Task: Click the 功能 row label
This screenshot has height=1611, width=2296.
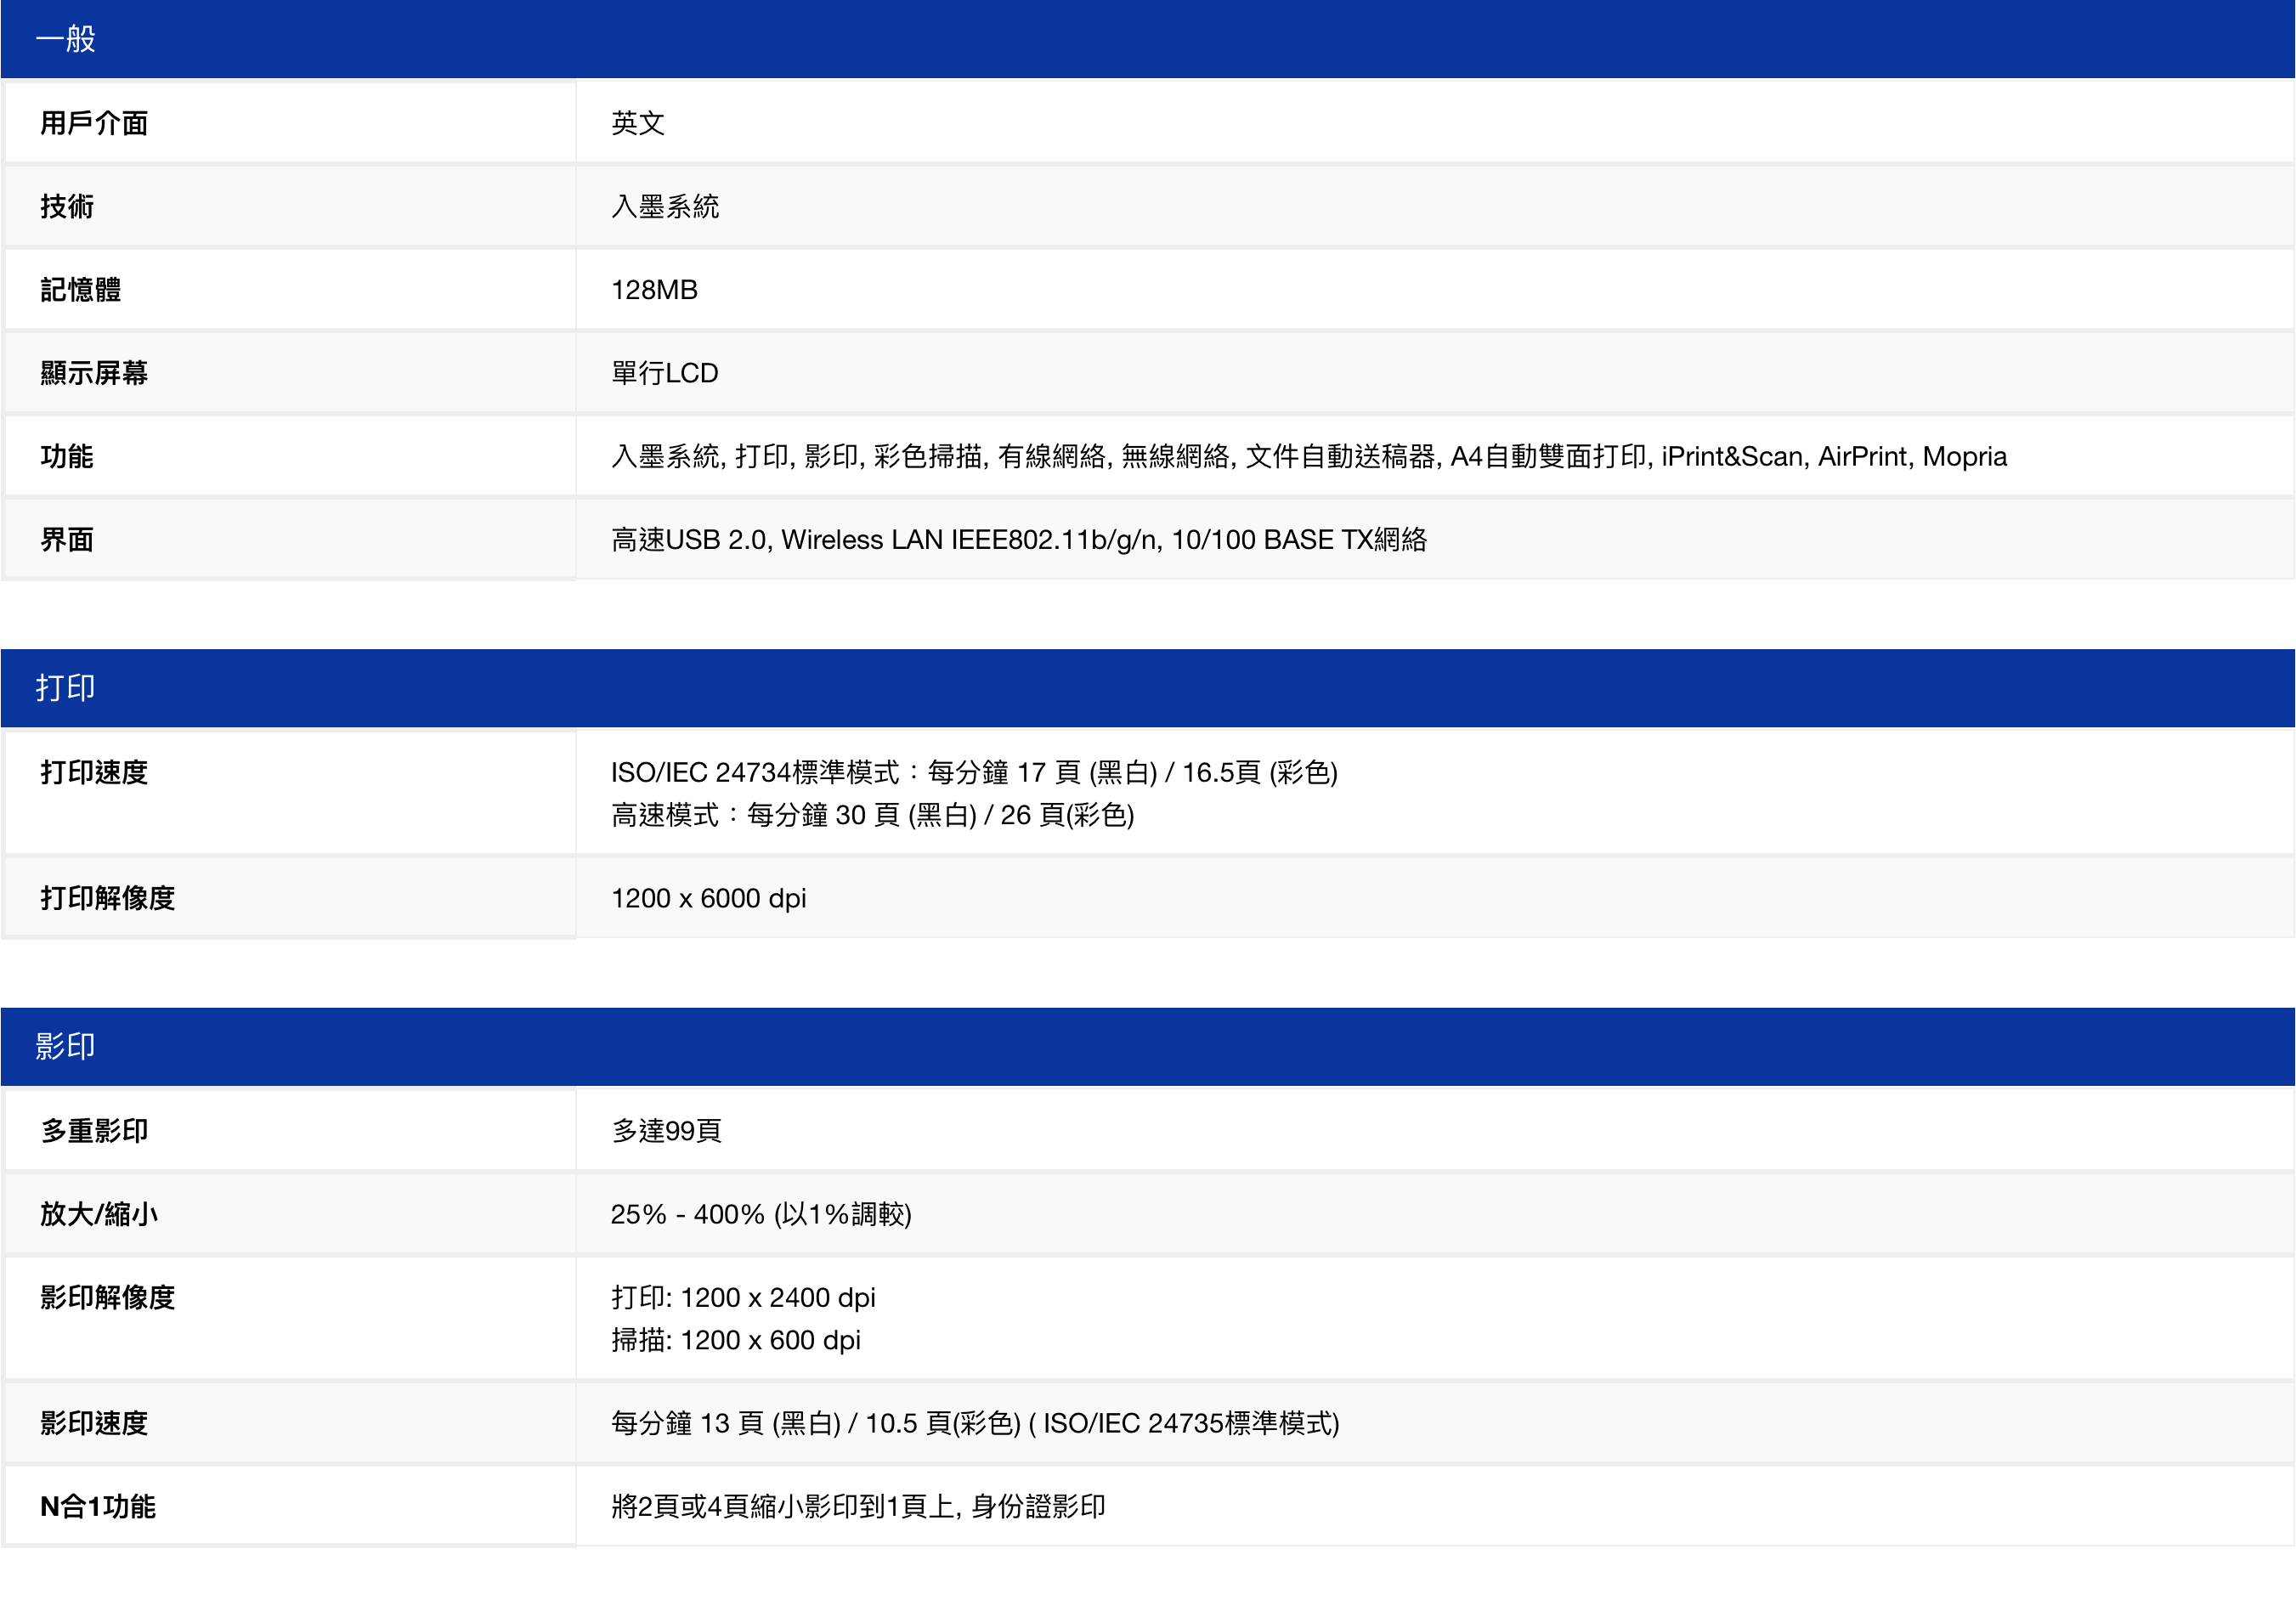Action: [67, 456]
